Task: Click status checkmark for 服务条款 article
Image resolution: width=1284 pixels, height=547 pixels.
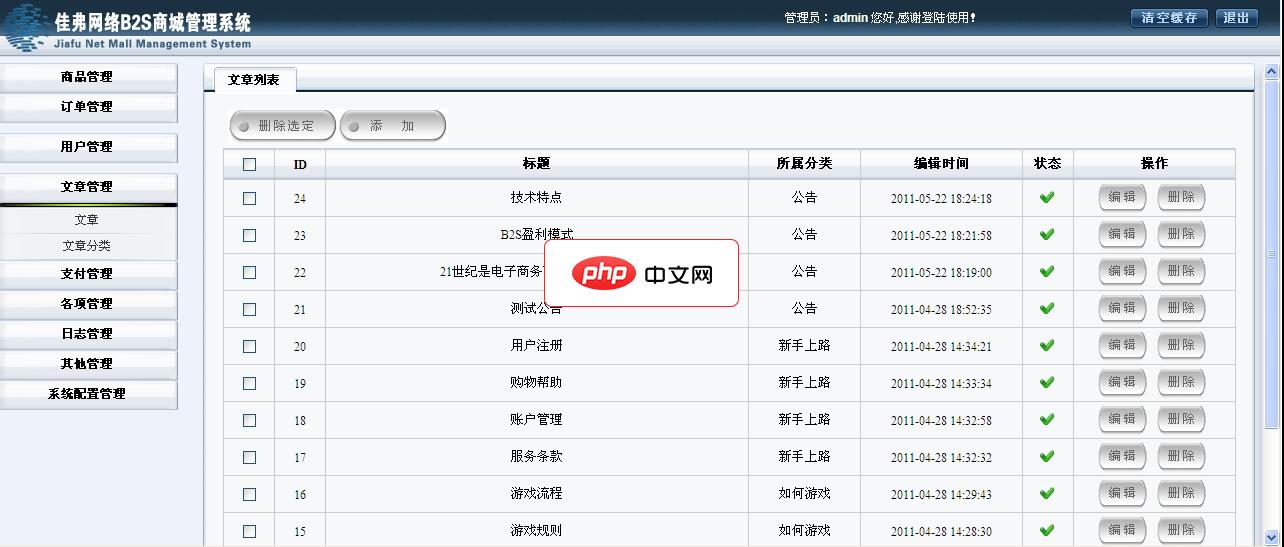Action: [x=1047, y=456]
